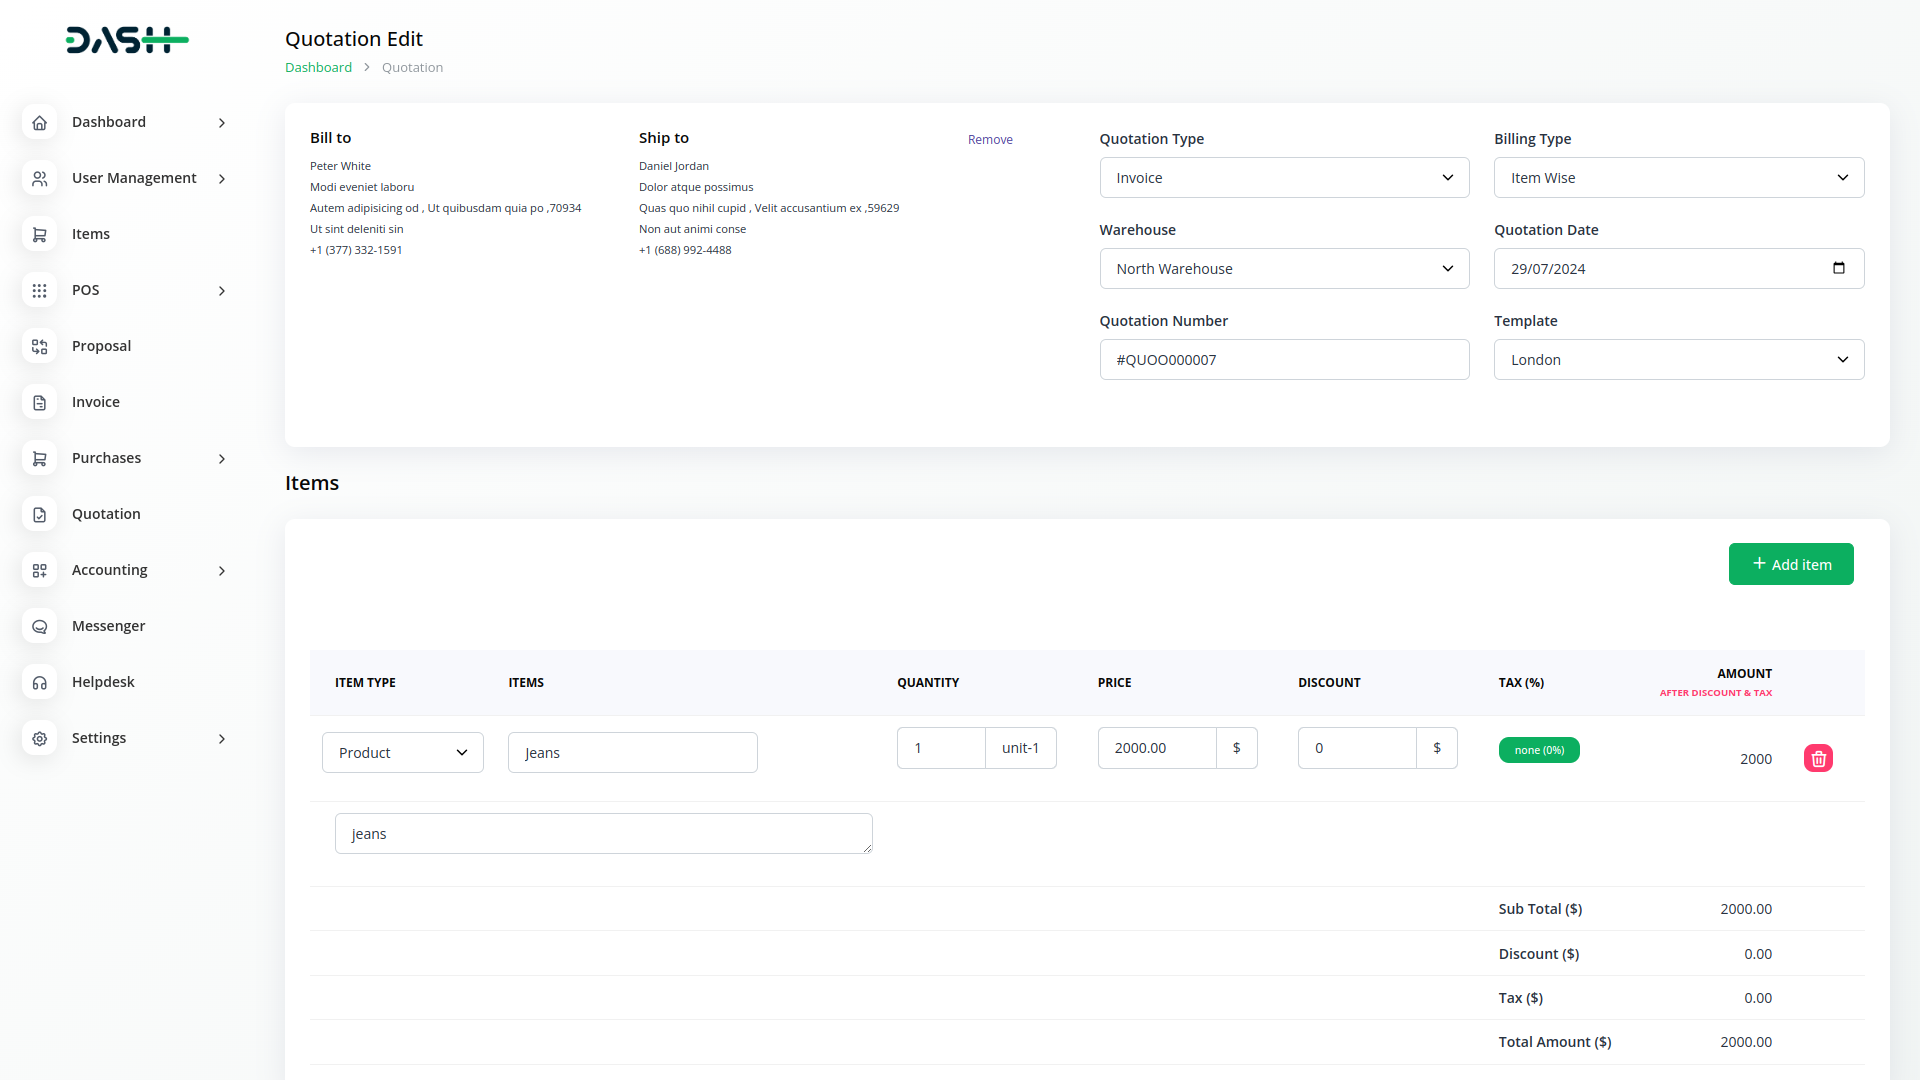Viewport: 1920px width, 1080px height.
Task: Click the Settings gear icon in sidebar
Action: point(40,738)
